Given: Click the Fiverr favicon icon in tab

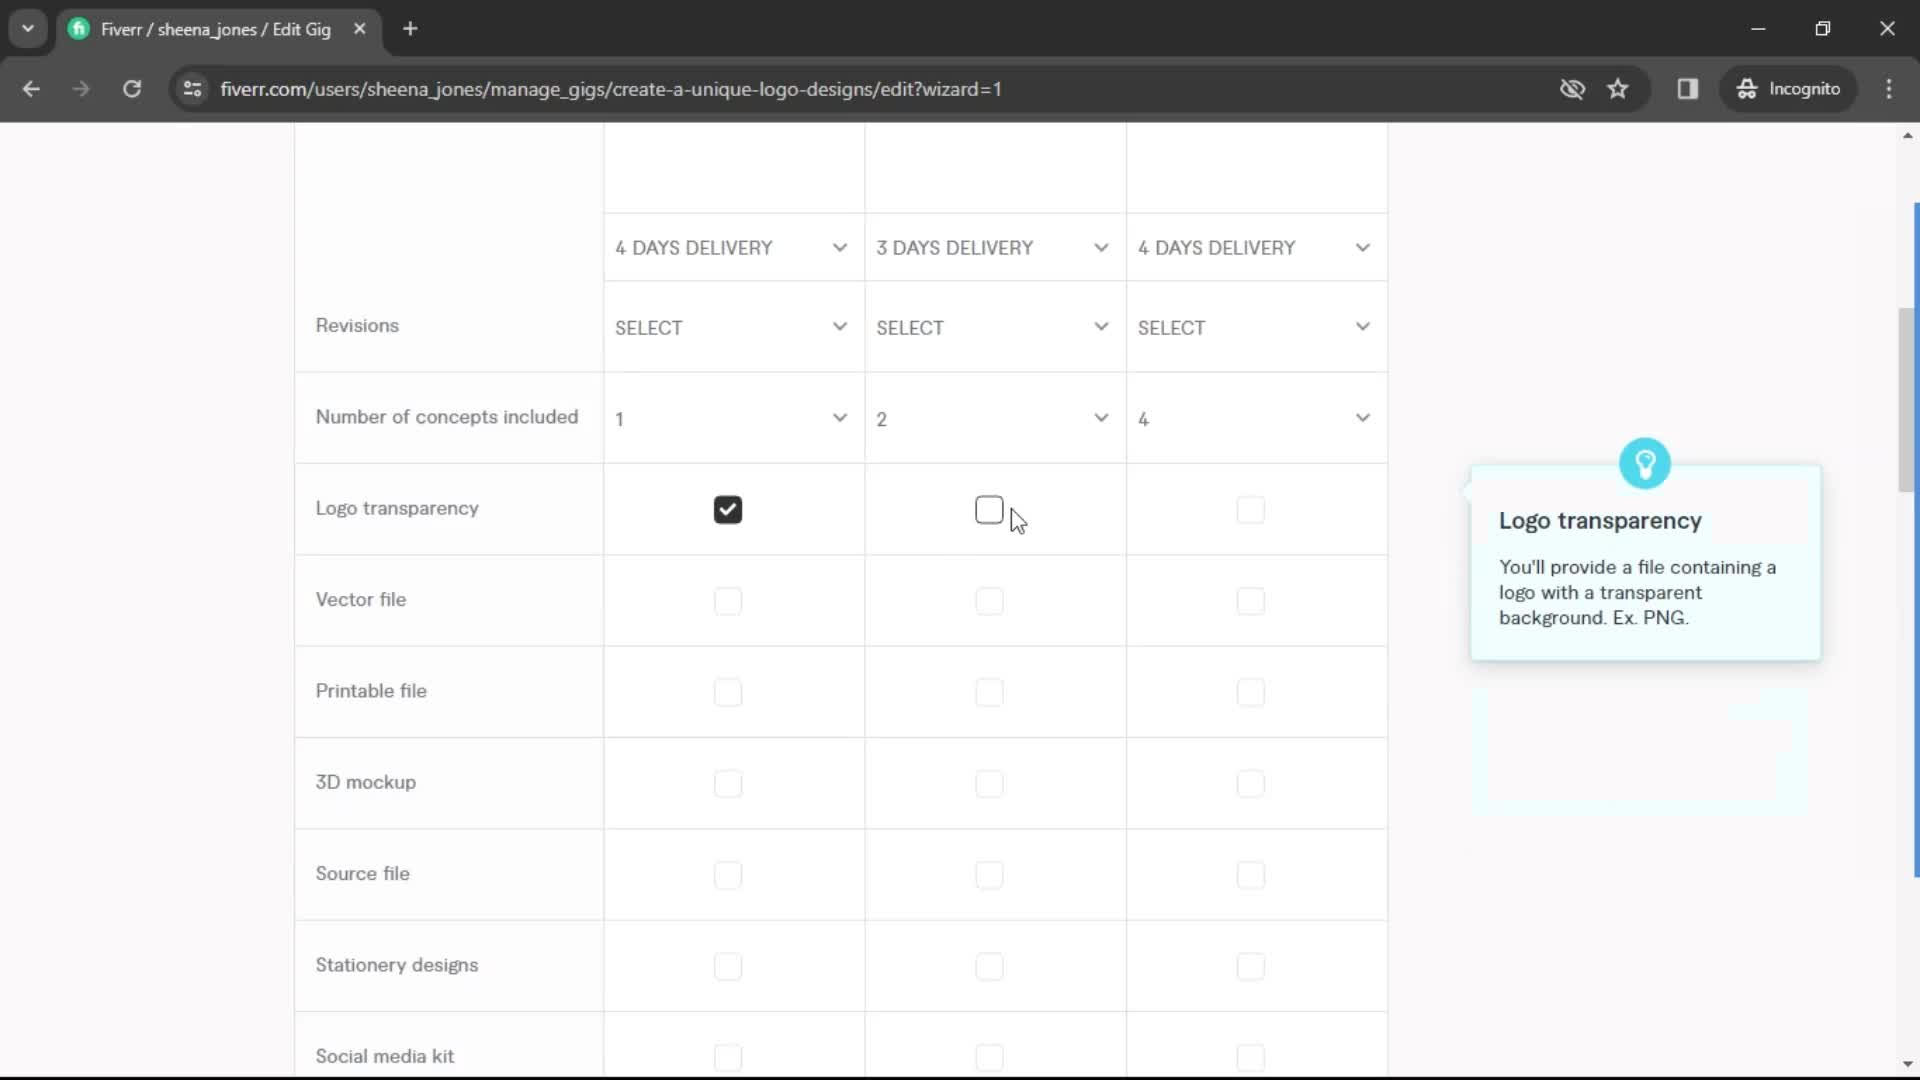Looking at the screenshot, I should tap(78, 29).
